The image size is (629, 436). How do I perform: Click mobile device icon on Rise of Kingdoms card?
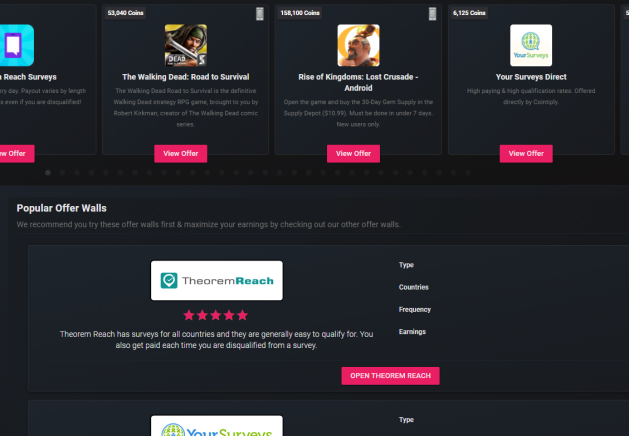(432, 14)
